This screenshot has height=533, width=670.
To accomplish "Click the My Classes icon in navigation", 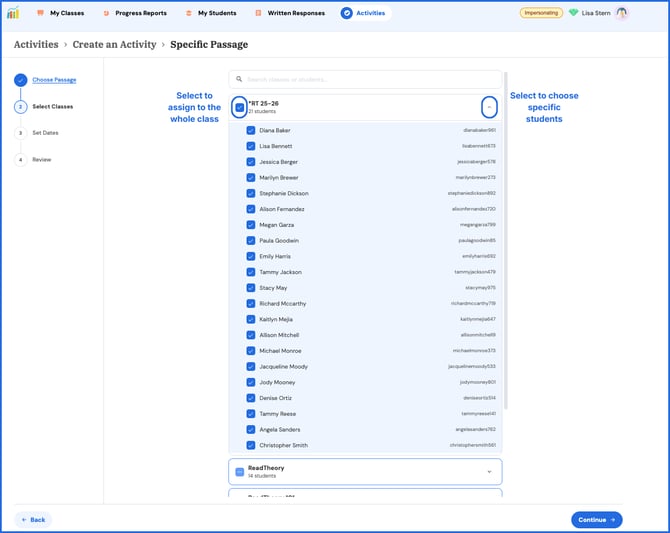I will pos(40,13).
